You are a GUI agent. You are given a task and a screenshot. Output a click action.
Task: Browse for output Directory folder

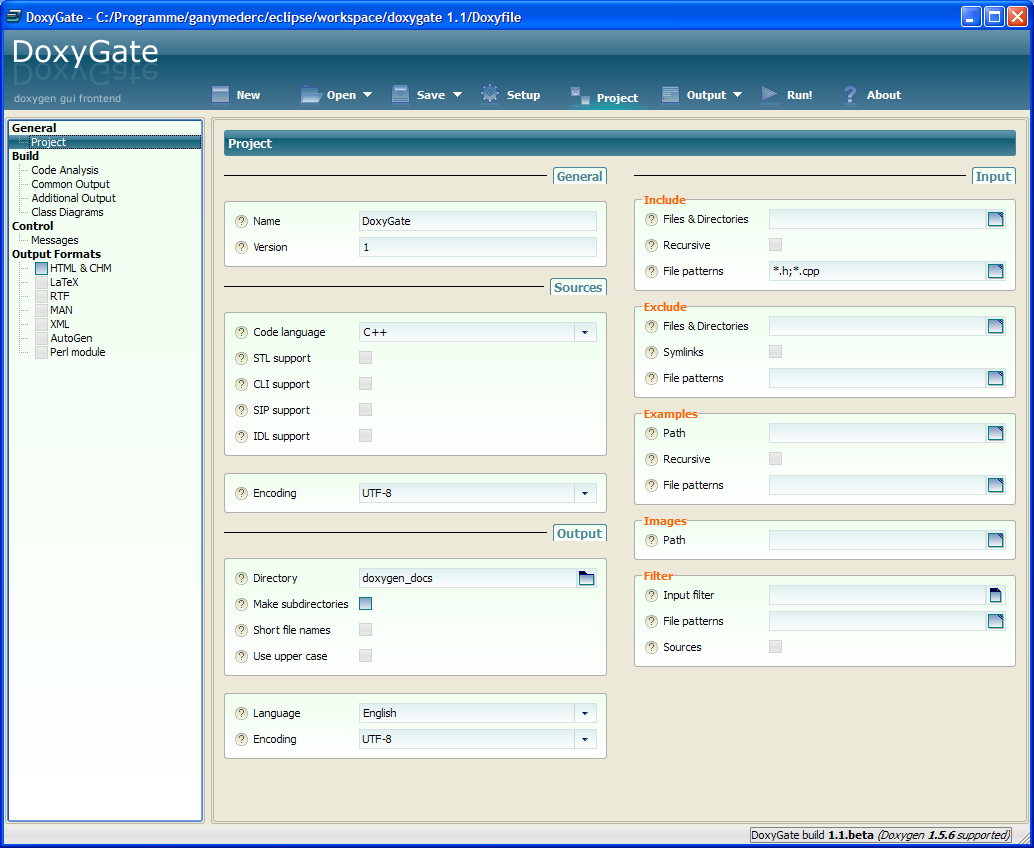pos(586,578)
